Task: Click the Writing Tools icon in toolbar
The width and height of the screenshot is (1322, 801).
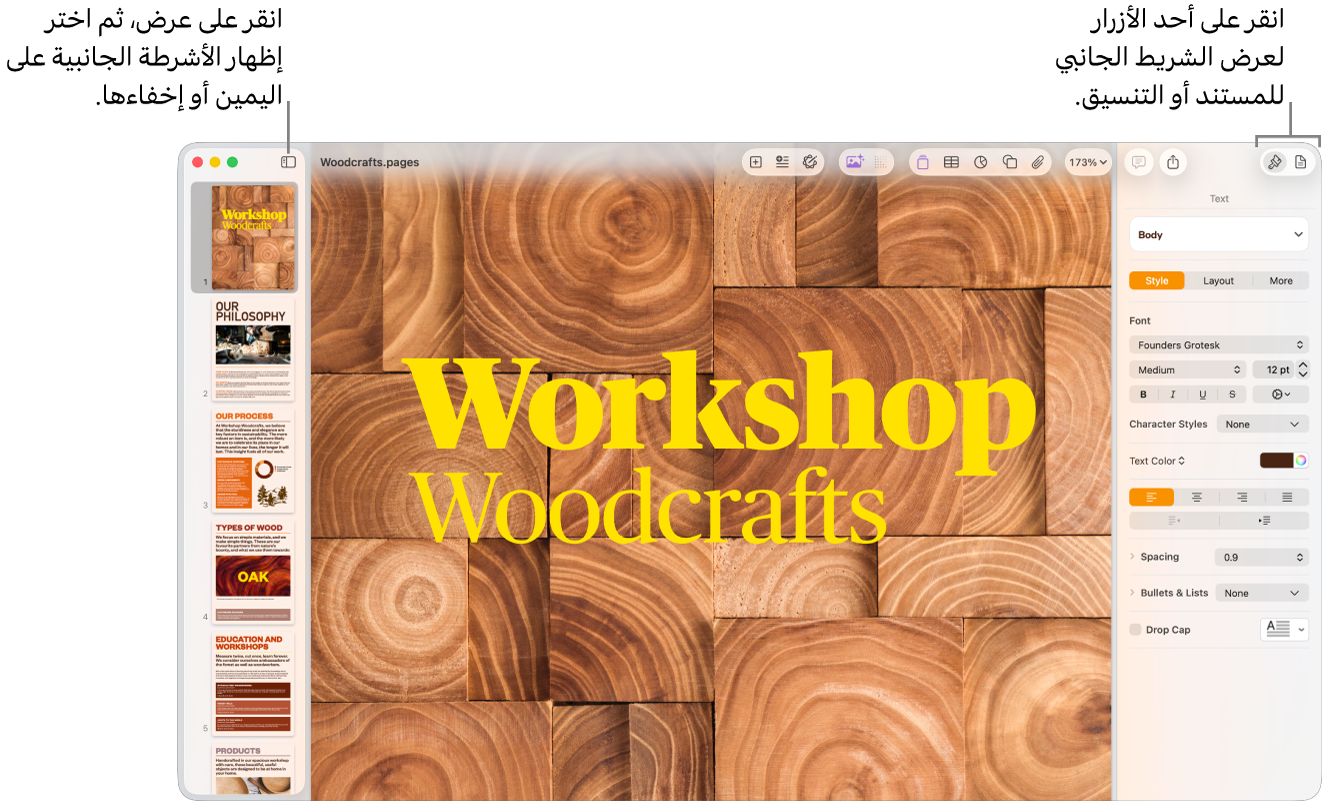Action: 811,162
